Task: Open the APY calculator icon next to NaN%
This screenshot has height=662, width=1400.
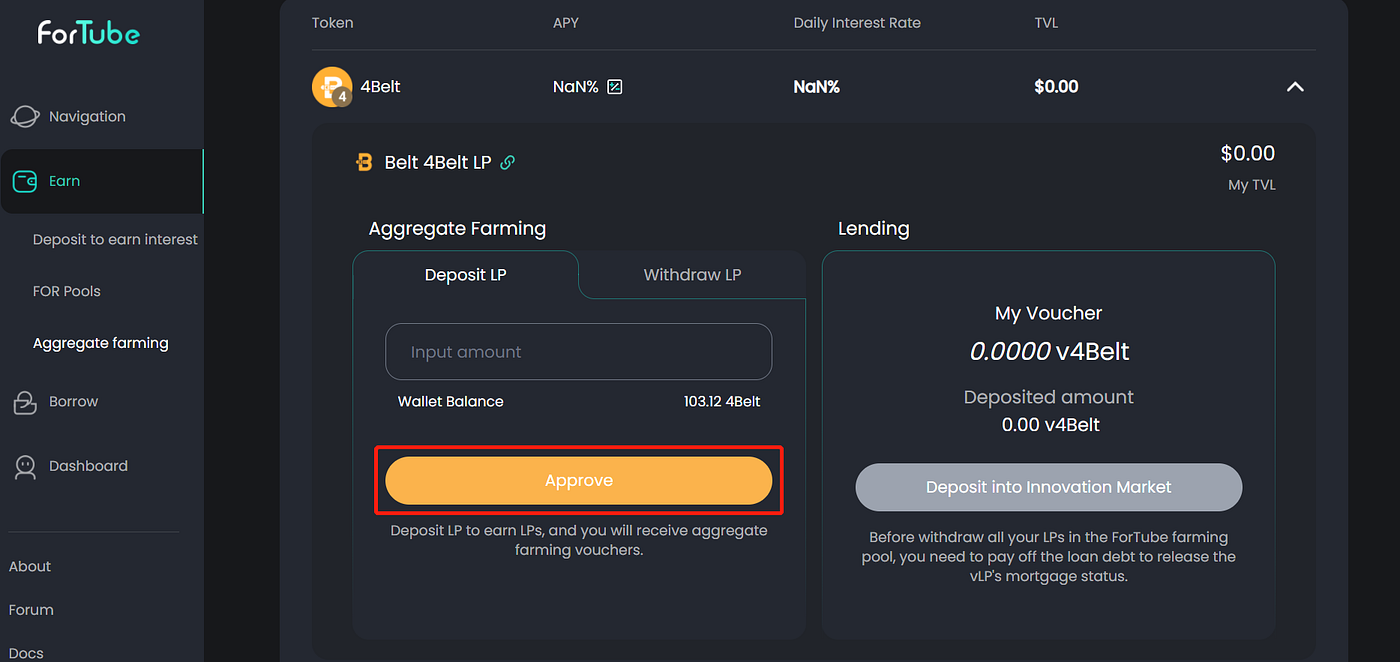Action: [x=615, y=87]
